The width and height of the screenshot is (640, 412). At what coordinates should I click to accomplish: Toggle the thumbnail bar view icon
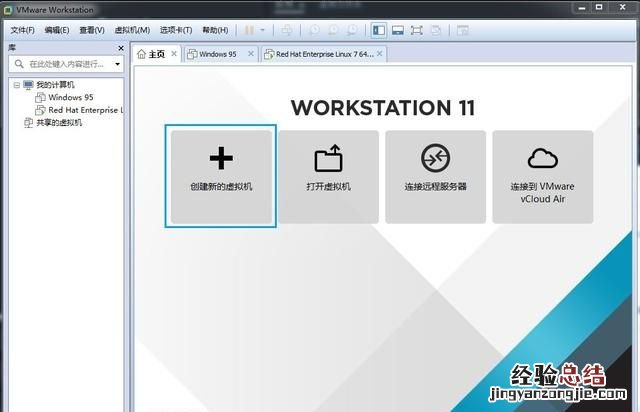click(398, 30)
